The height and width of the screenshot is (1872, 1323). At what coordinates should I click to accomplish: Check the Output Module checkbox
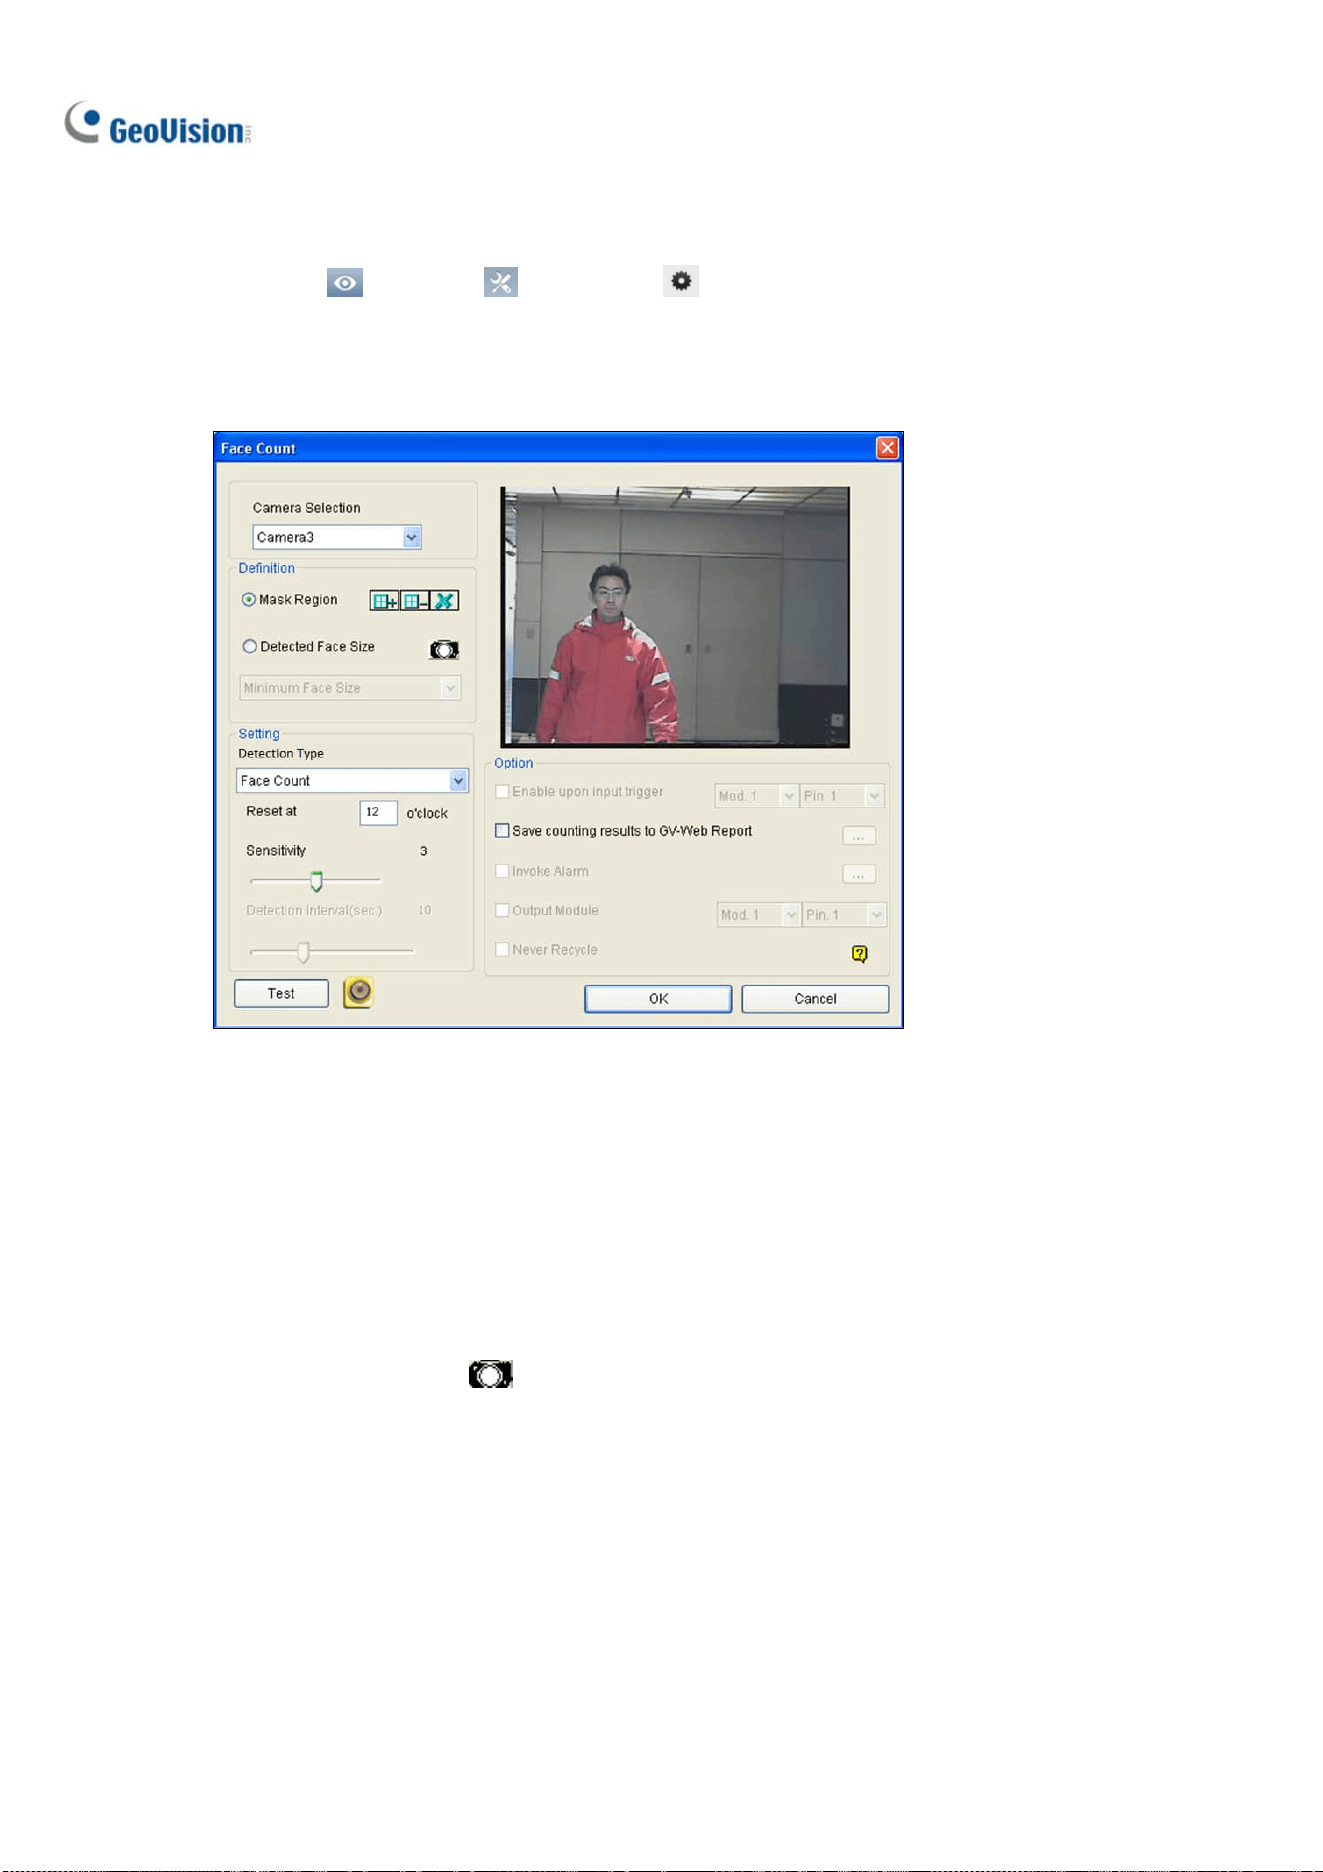tap(502, 911)
